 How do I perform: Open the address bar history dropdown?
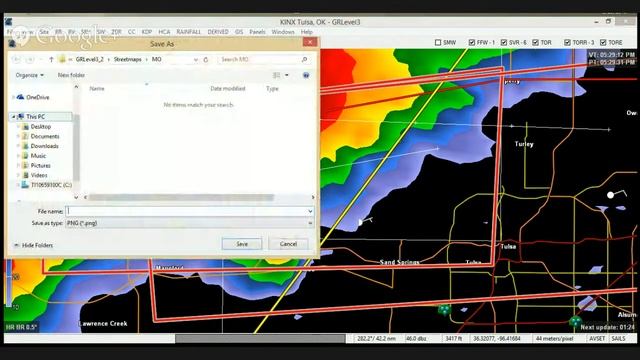tap(196, 60)
